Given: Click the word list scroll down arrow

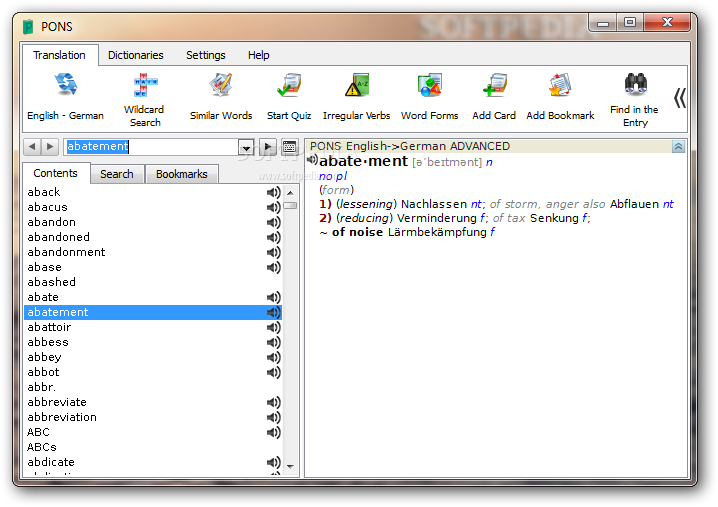Looking at the screenshot, I should [290, 466].
